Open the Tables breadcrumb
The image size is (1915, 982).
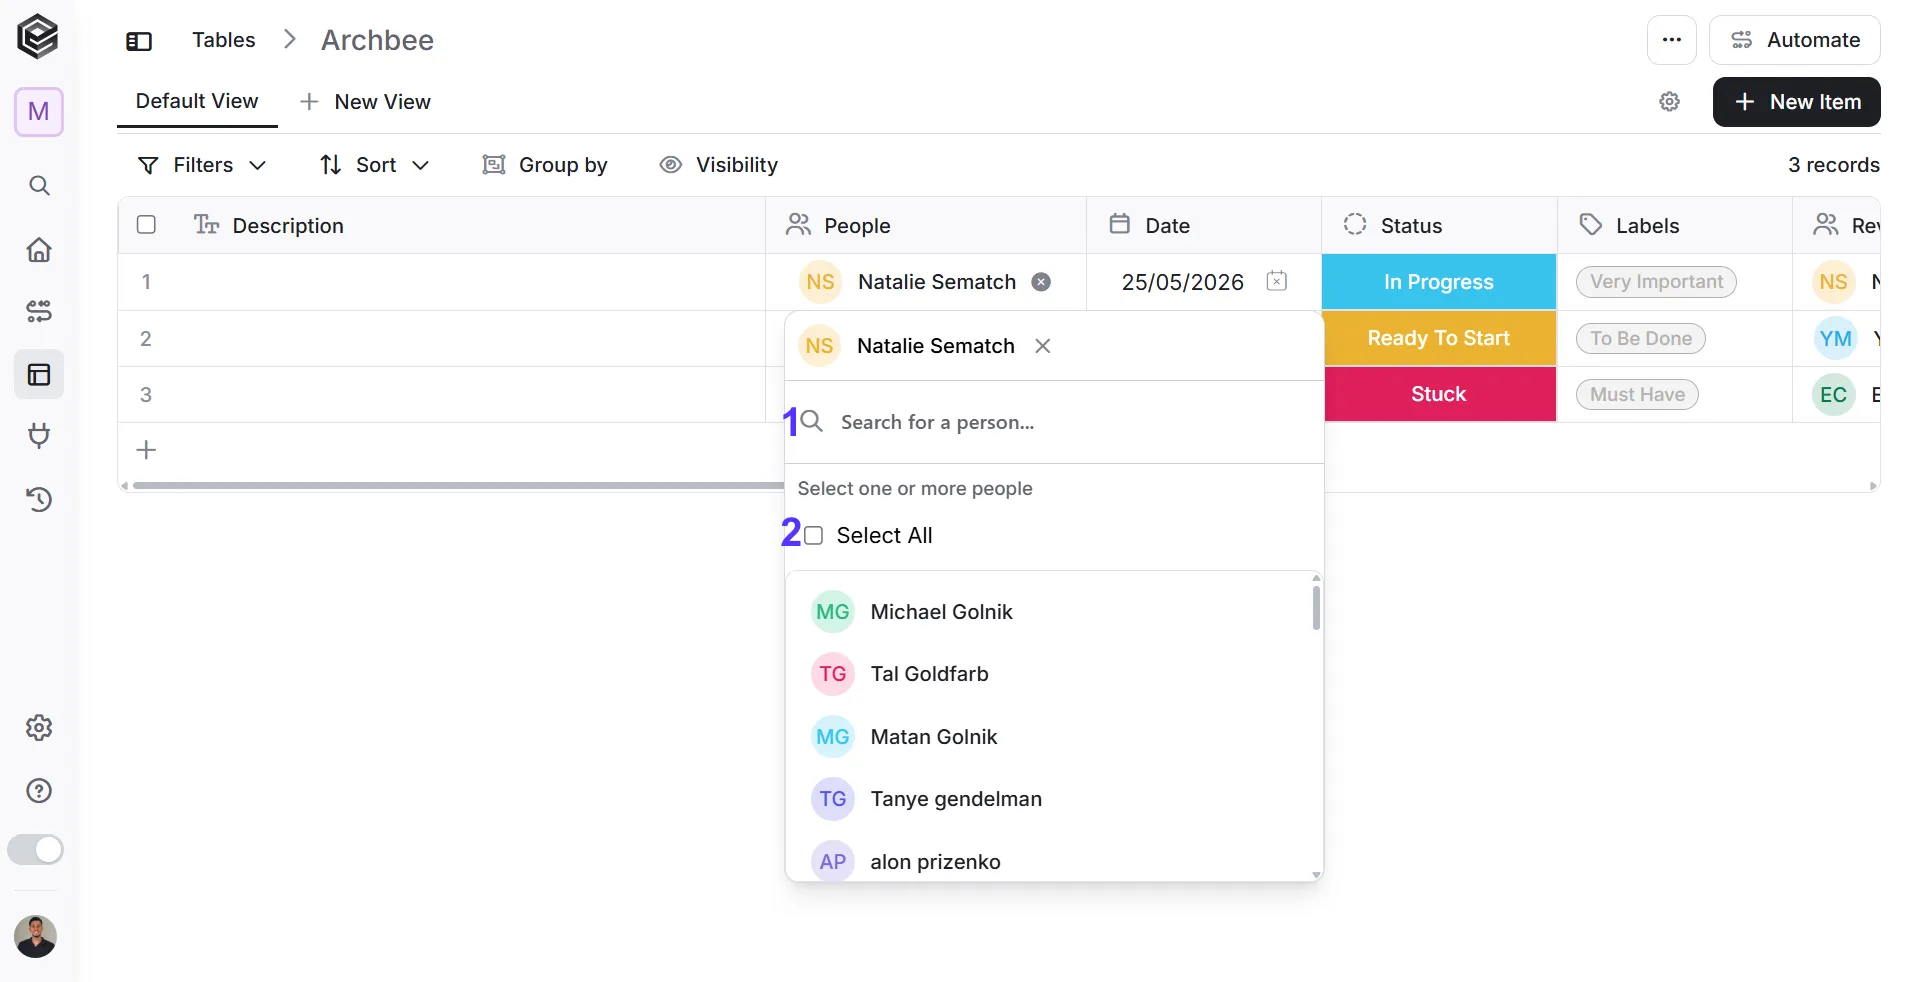point(224,40)
